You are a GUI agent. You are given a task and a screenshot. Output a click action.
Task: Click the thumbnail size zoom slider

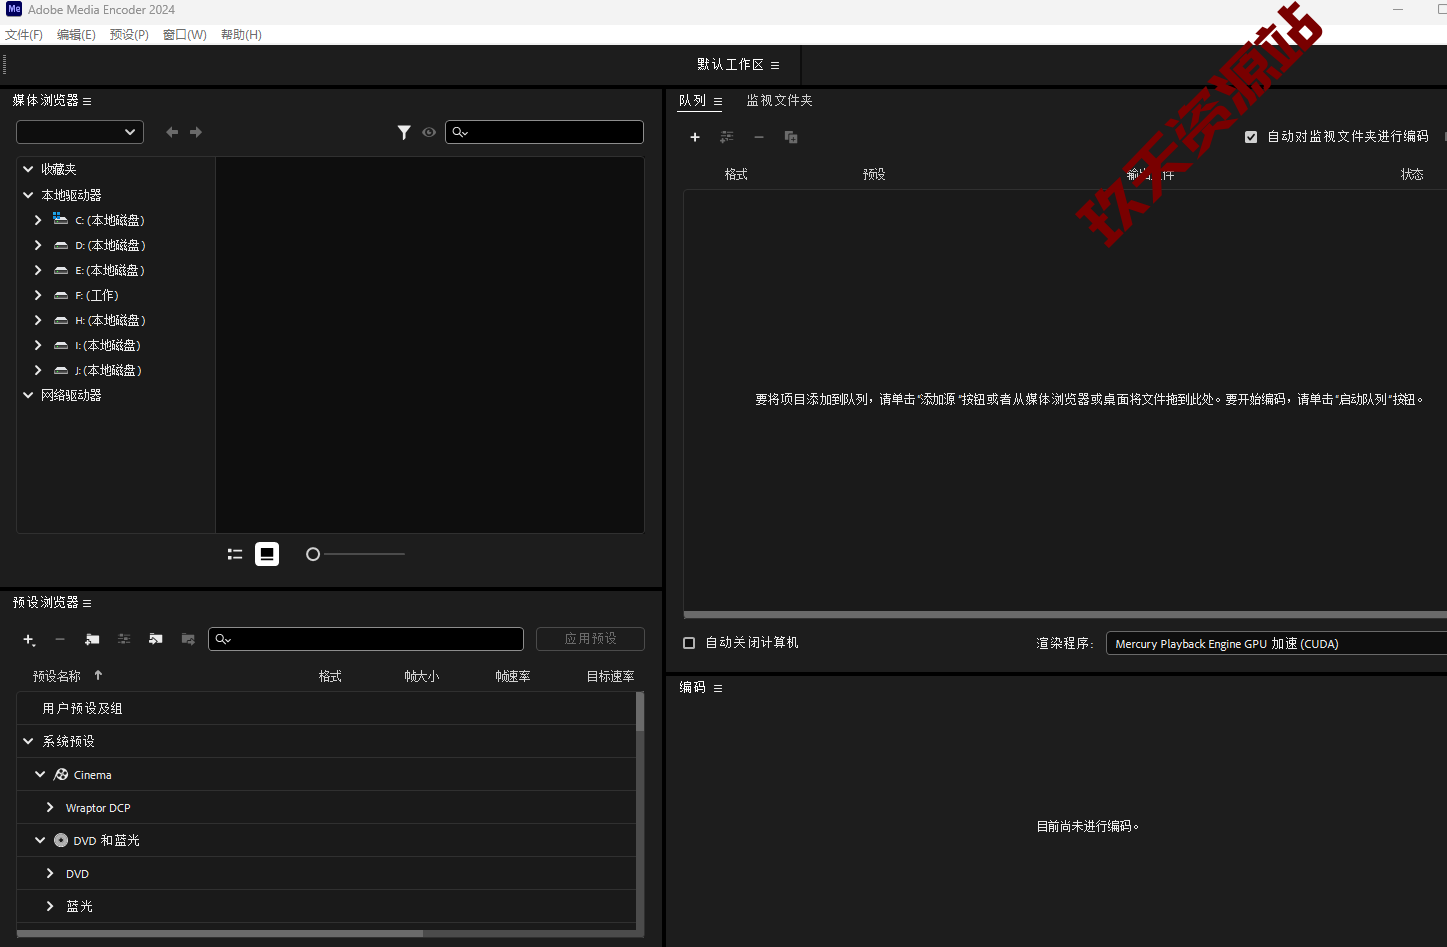point(356,554)
